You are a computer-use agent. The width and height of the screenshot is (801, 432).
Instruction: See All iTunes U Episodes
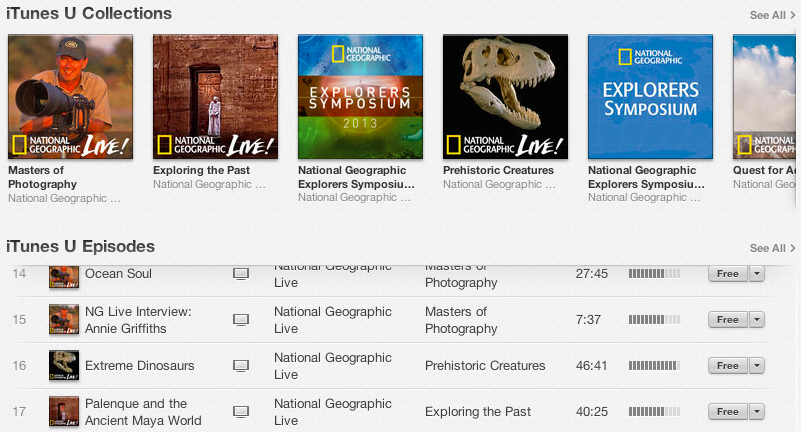pyautogui.click(x=772, y=248)
